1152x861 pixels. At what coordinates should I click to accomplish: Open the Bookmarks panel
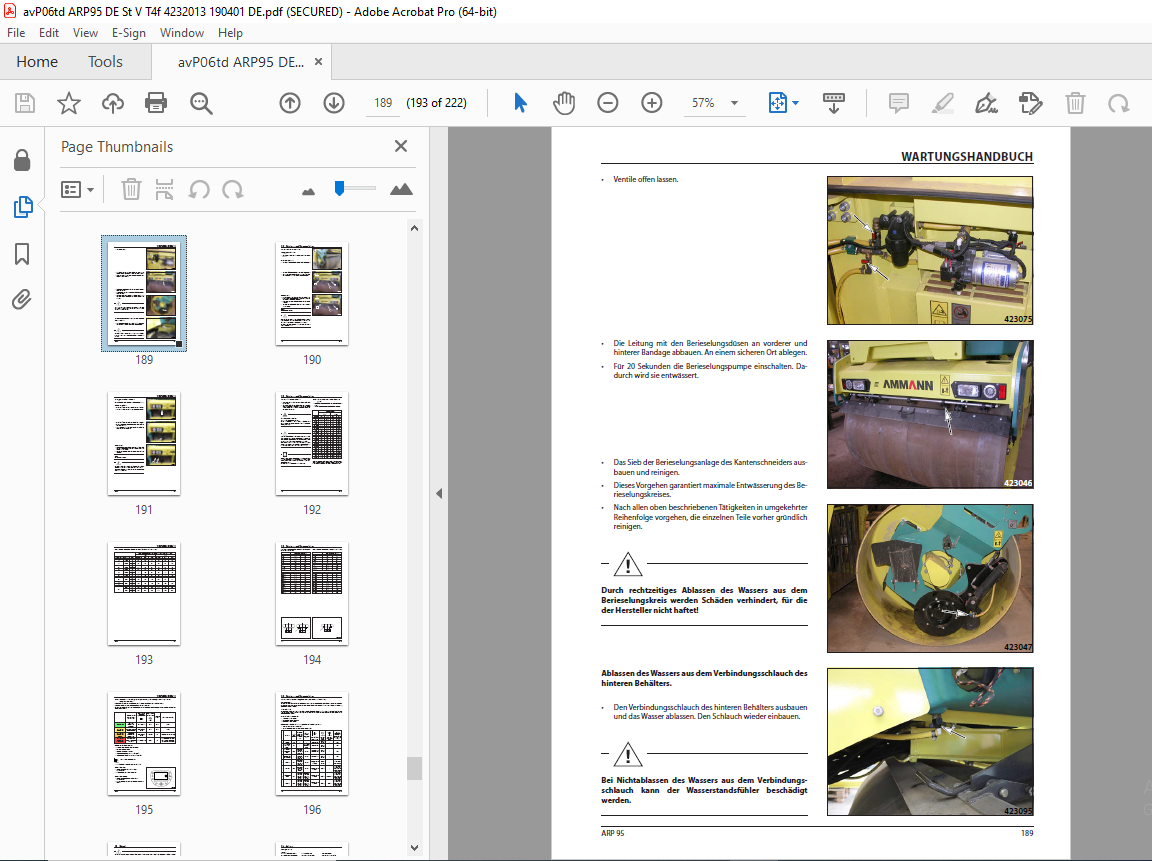[x=22, y=254]
